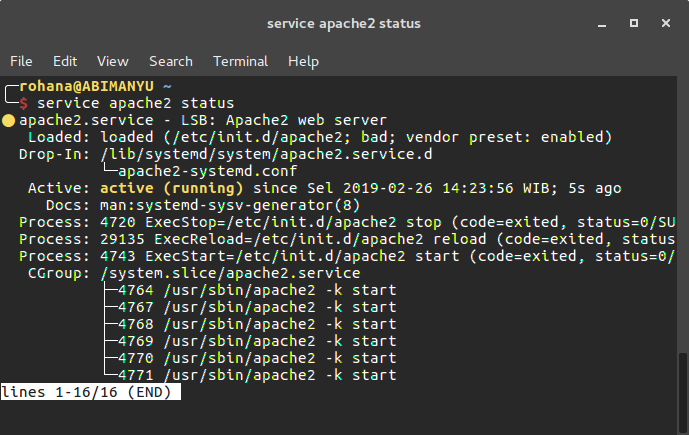689x435 pixels.
Task: Click the yellow status dot before apache2.service
Action: pos(8,120)
